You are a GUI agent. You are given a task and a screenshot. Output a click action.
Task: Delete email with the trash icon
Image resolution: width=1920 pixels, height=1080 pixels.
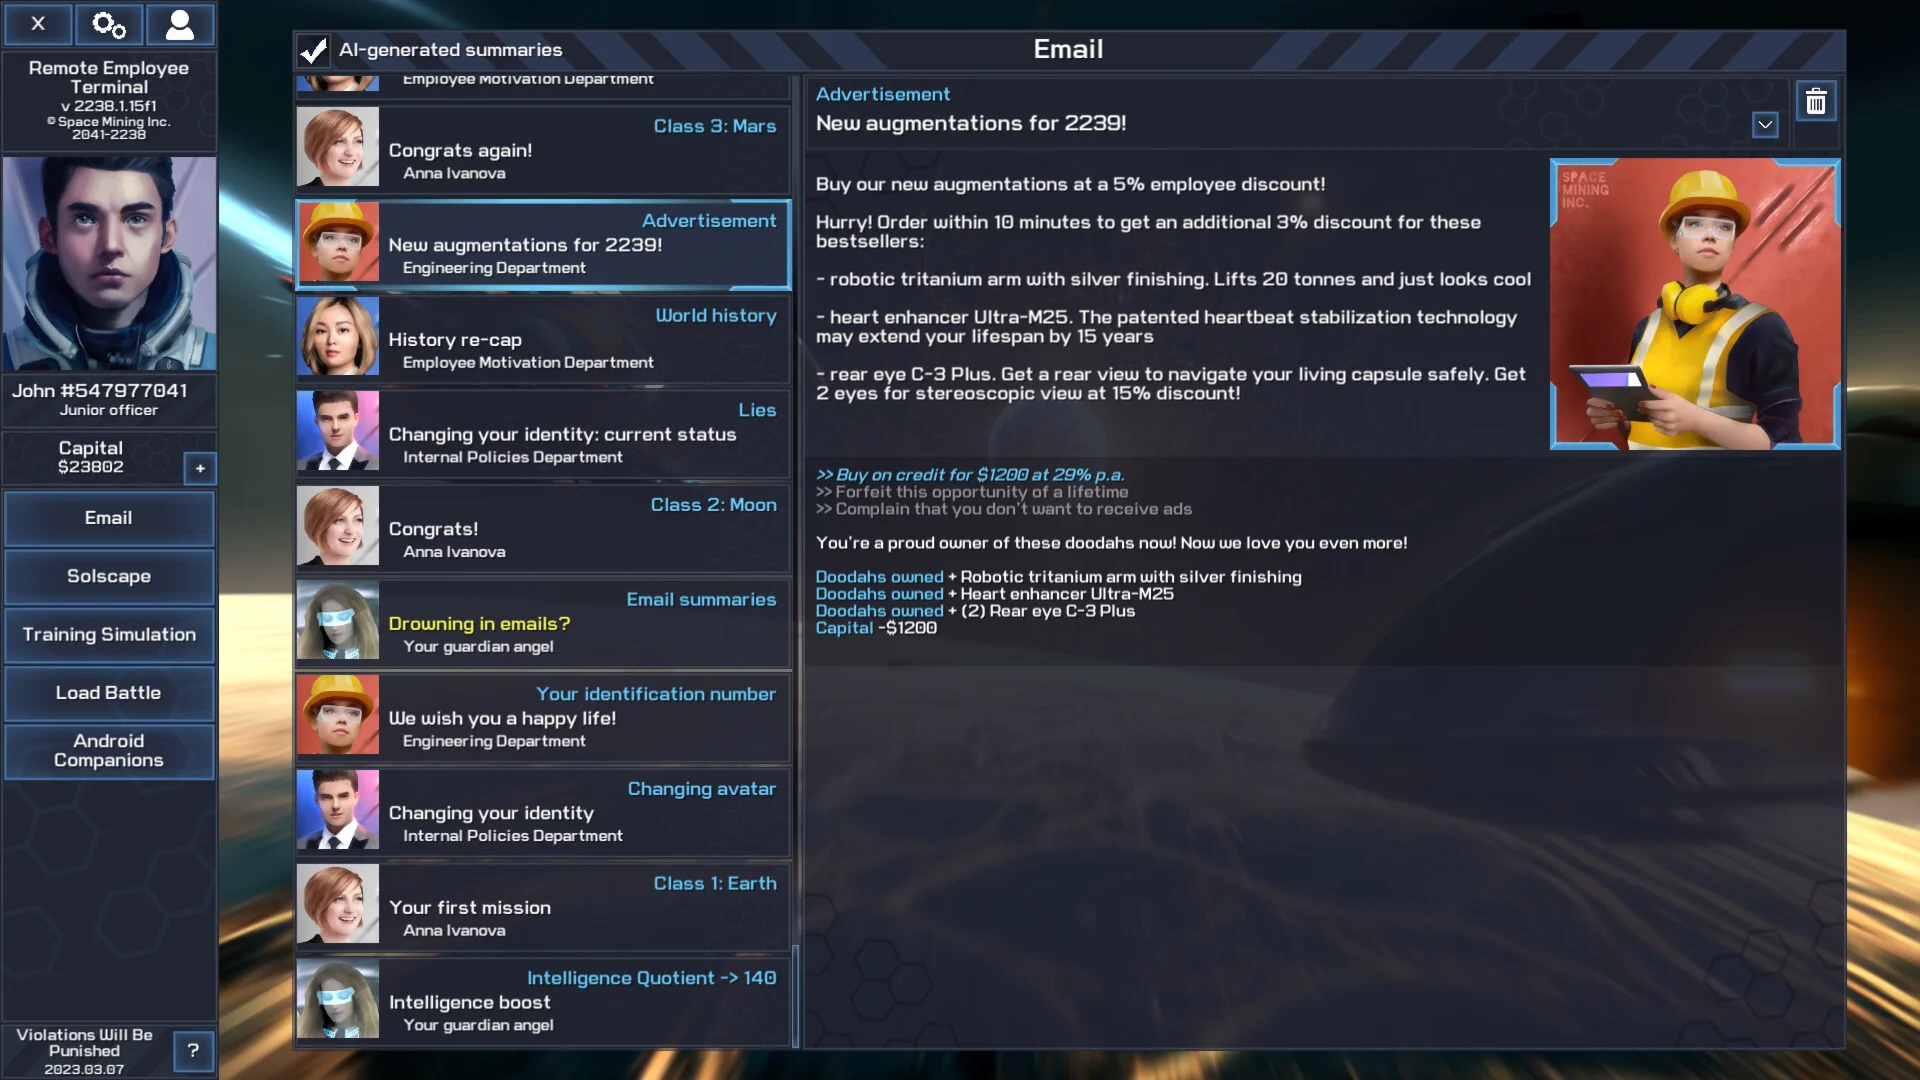coord(1816,101)
